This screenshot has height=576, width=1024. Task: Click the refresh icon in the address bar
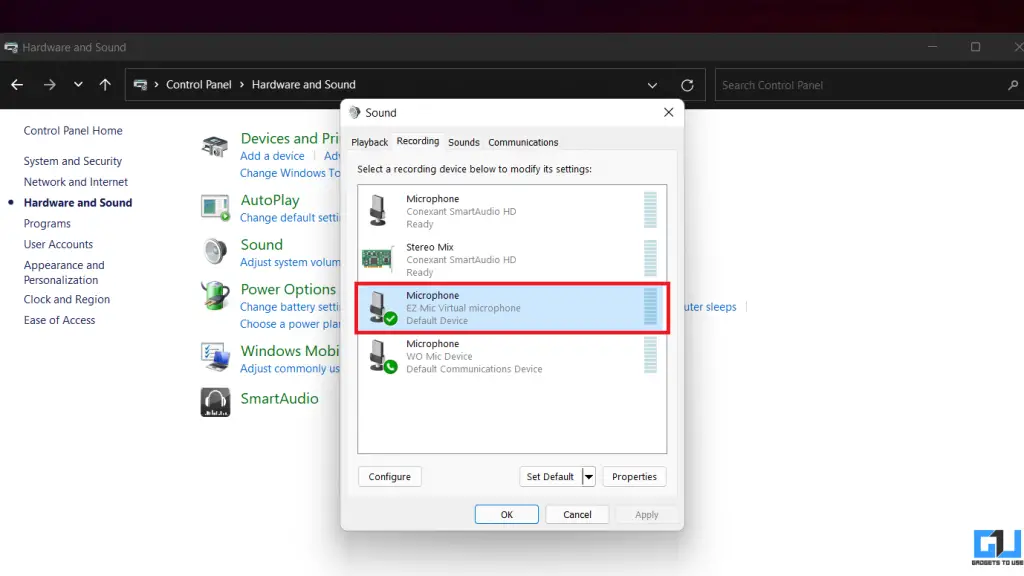click(x=687, y=85)
